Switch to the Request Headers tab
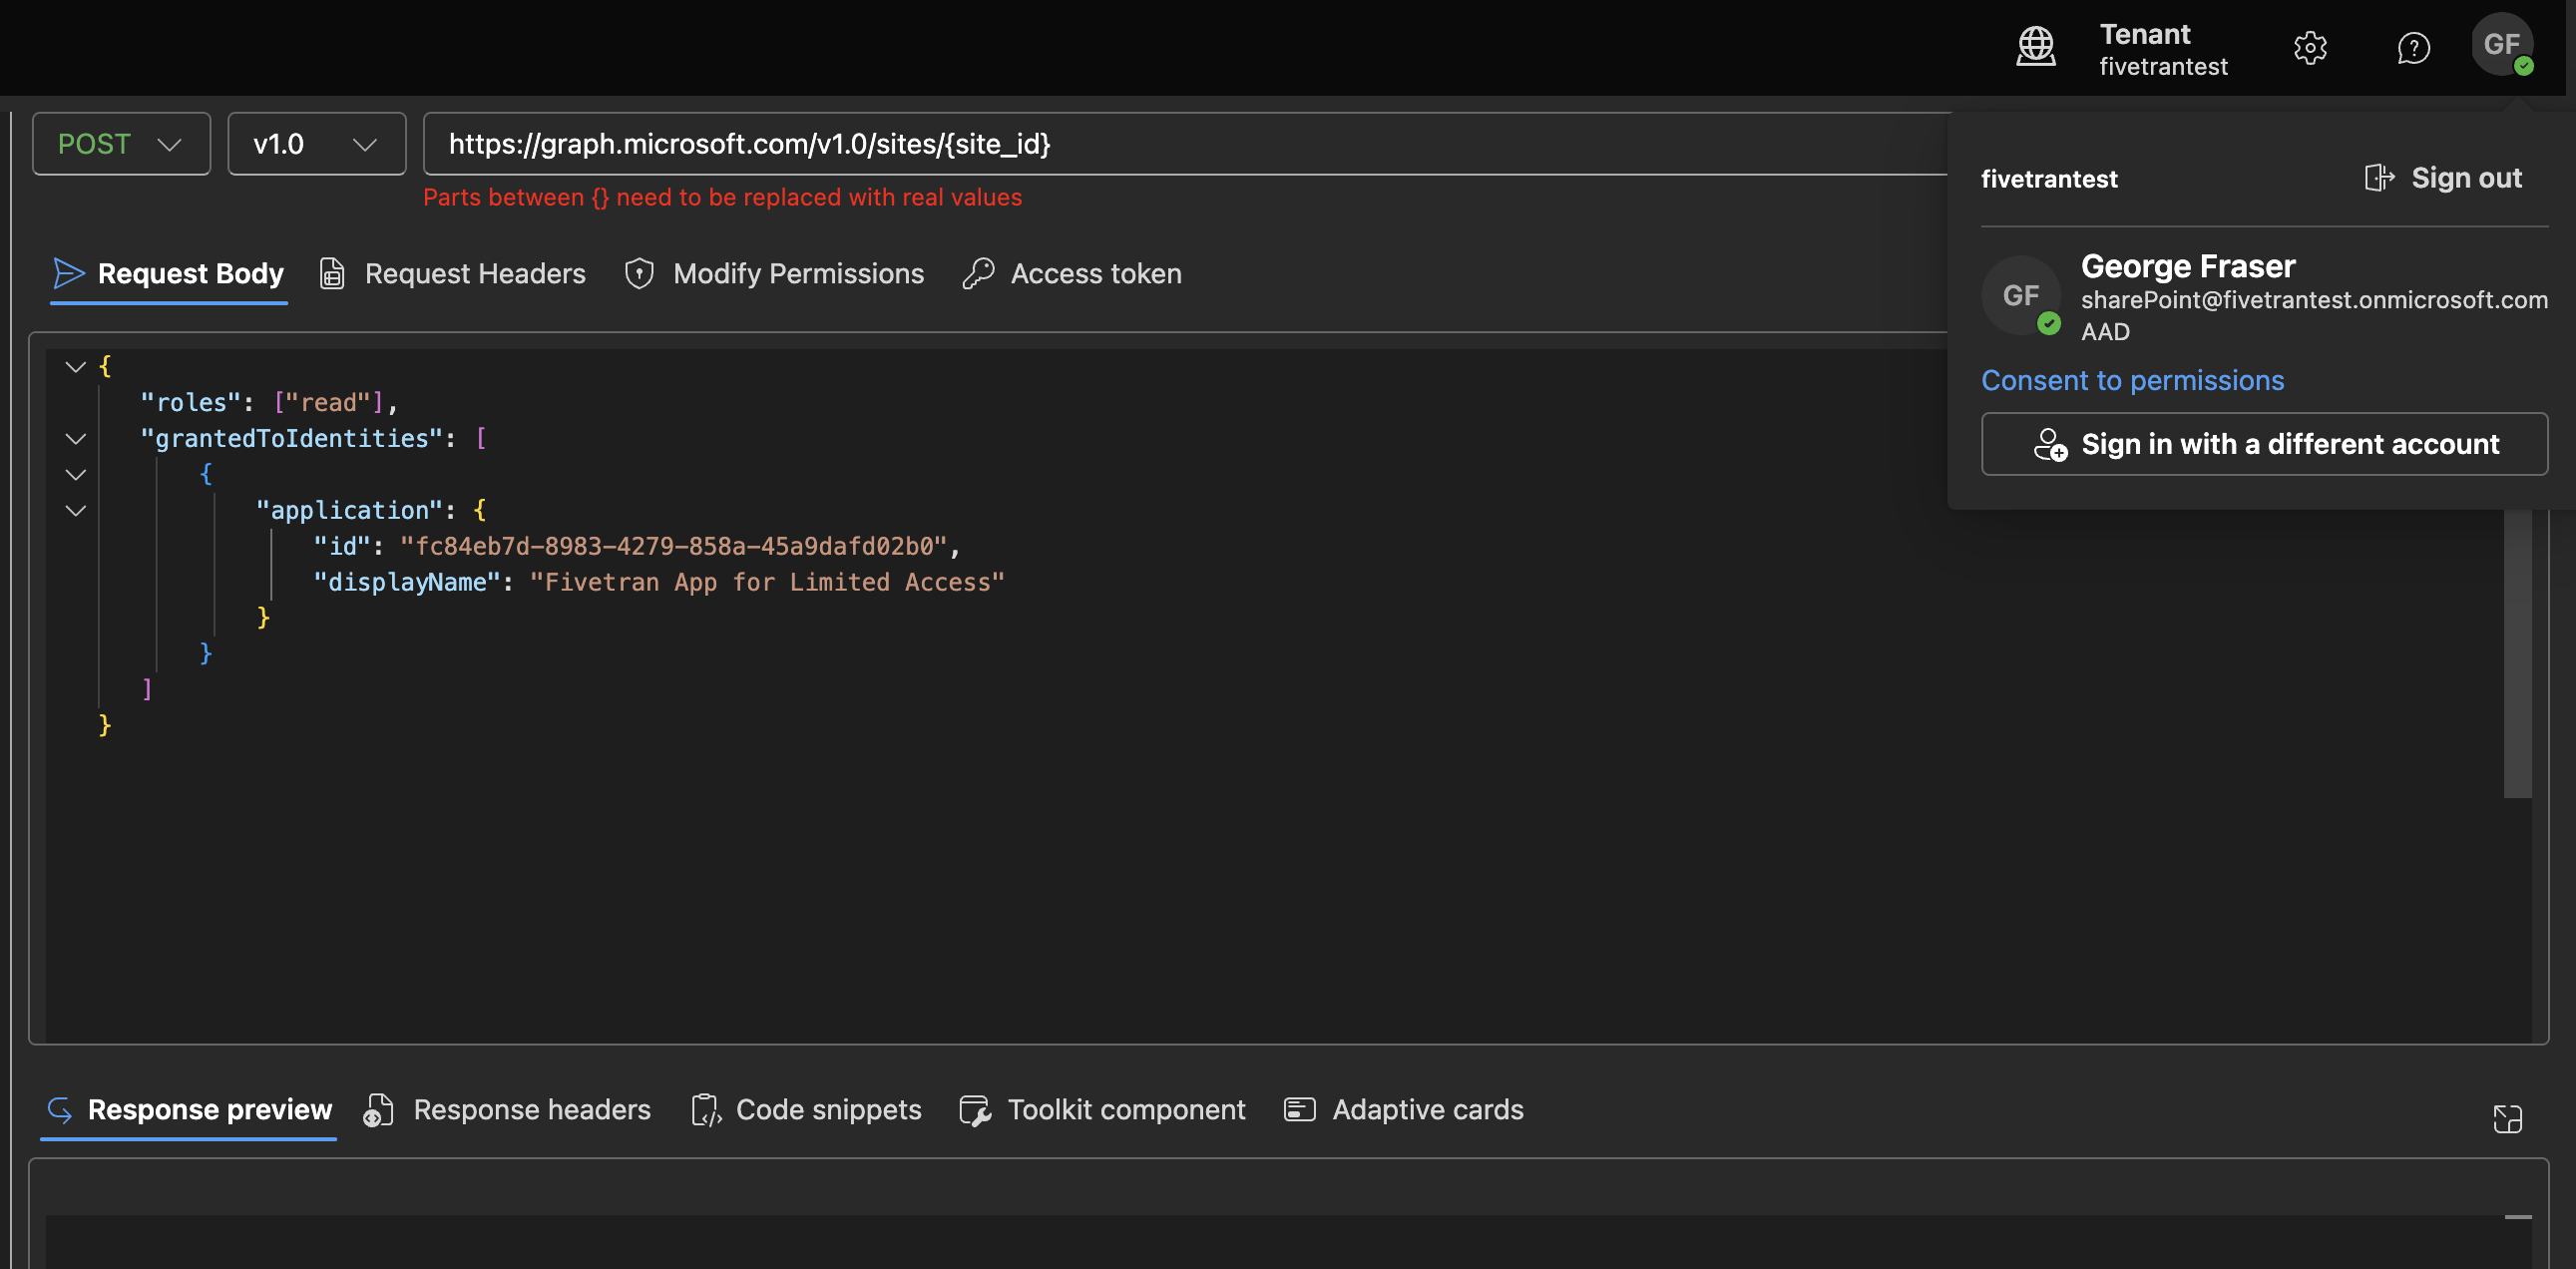 click(x=452, y=273)
